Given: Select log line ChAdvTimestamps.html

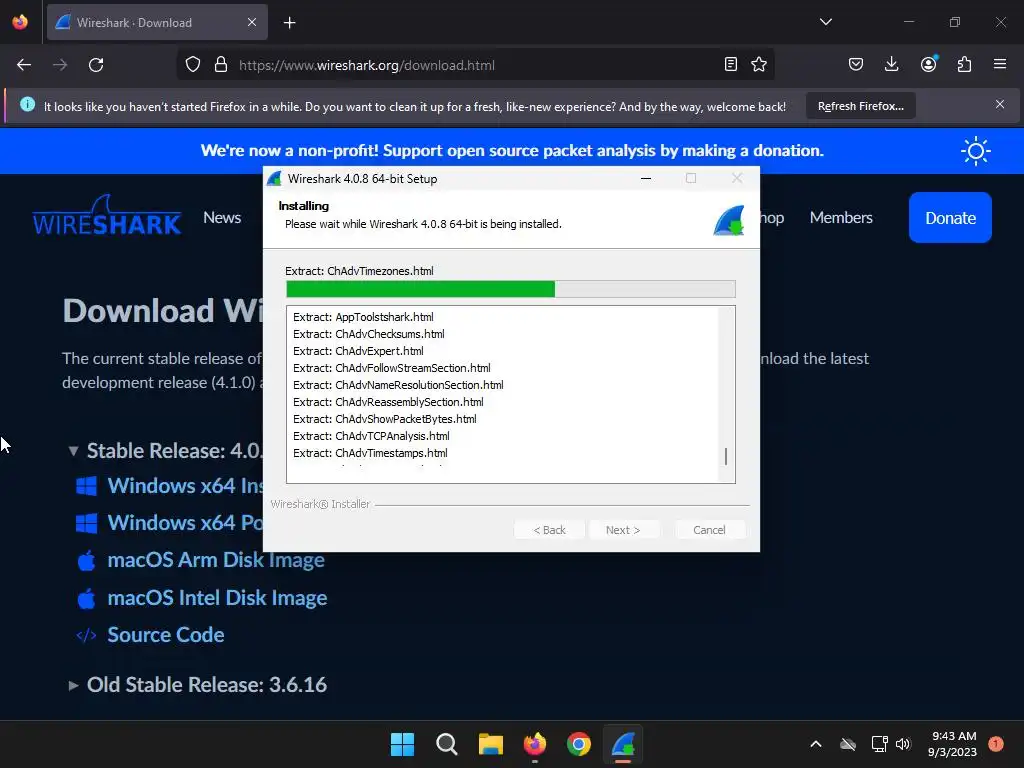Looking at the screenshot, I should click(370, 453).
